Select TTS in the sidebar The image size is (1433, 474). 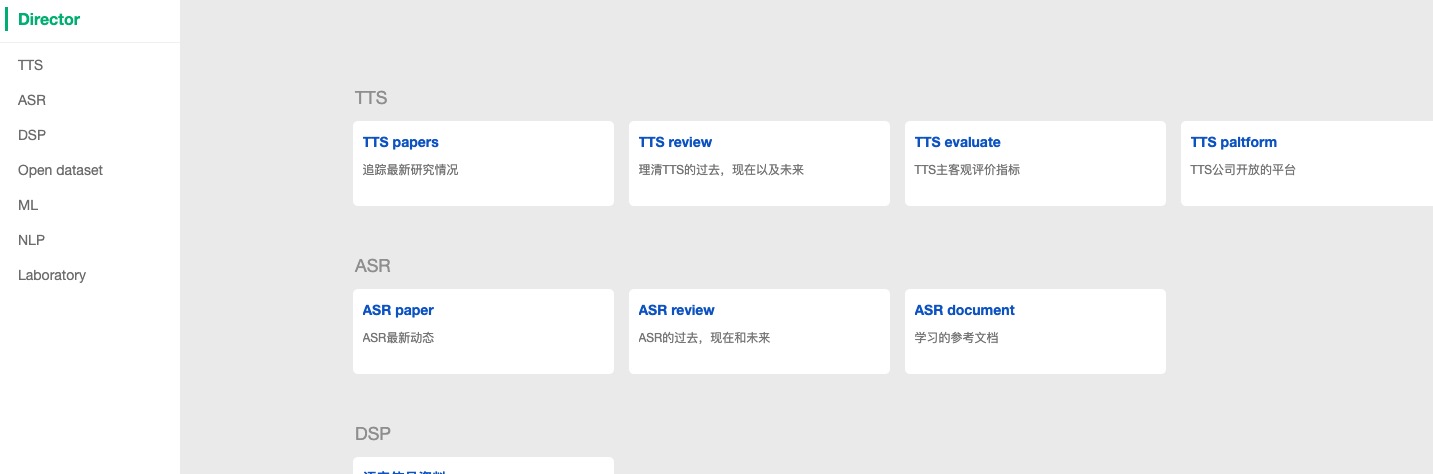pos(30,65)
